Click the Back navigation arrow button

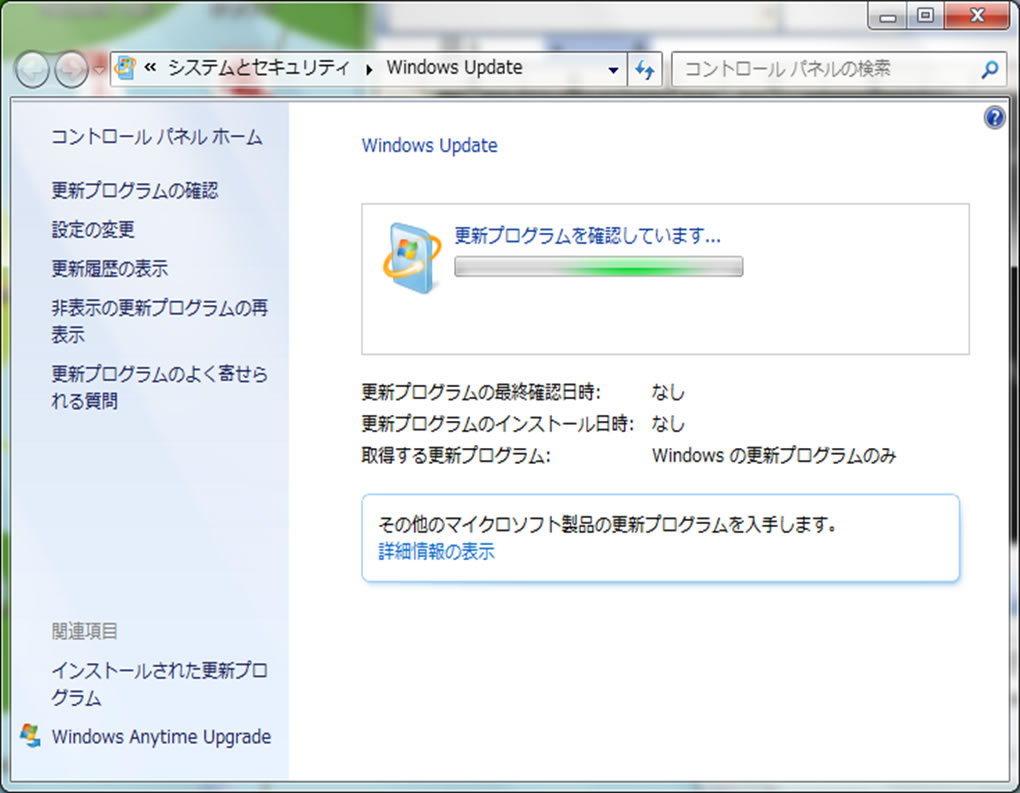click(32, 69)
